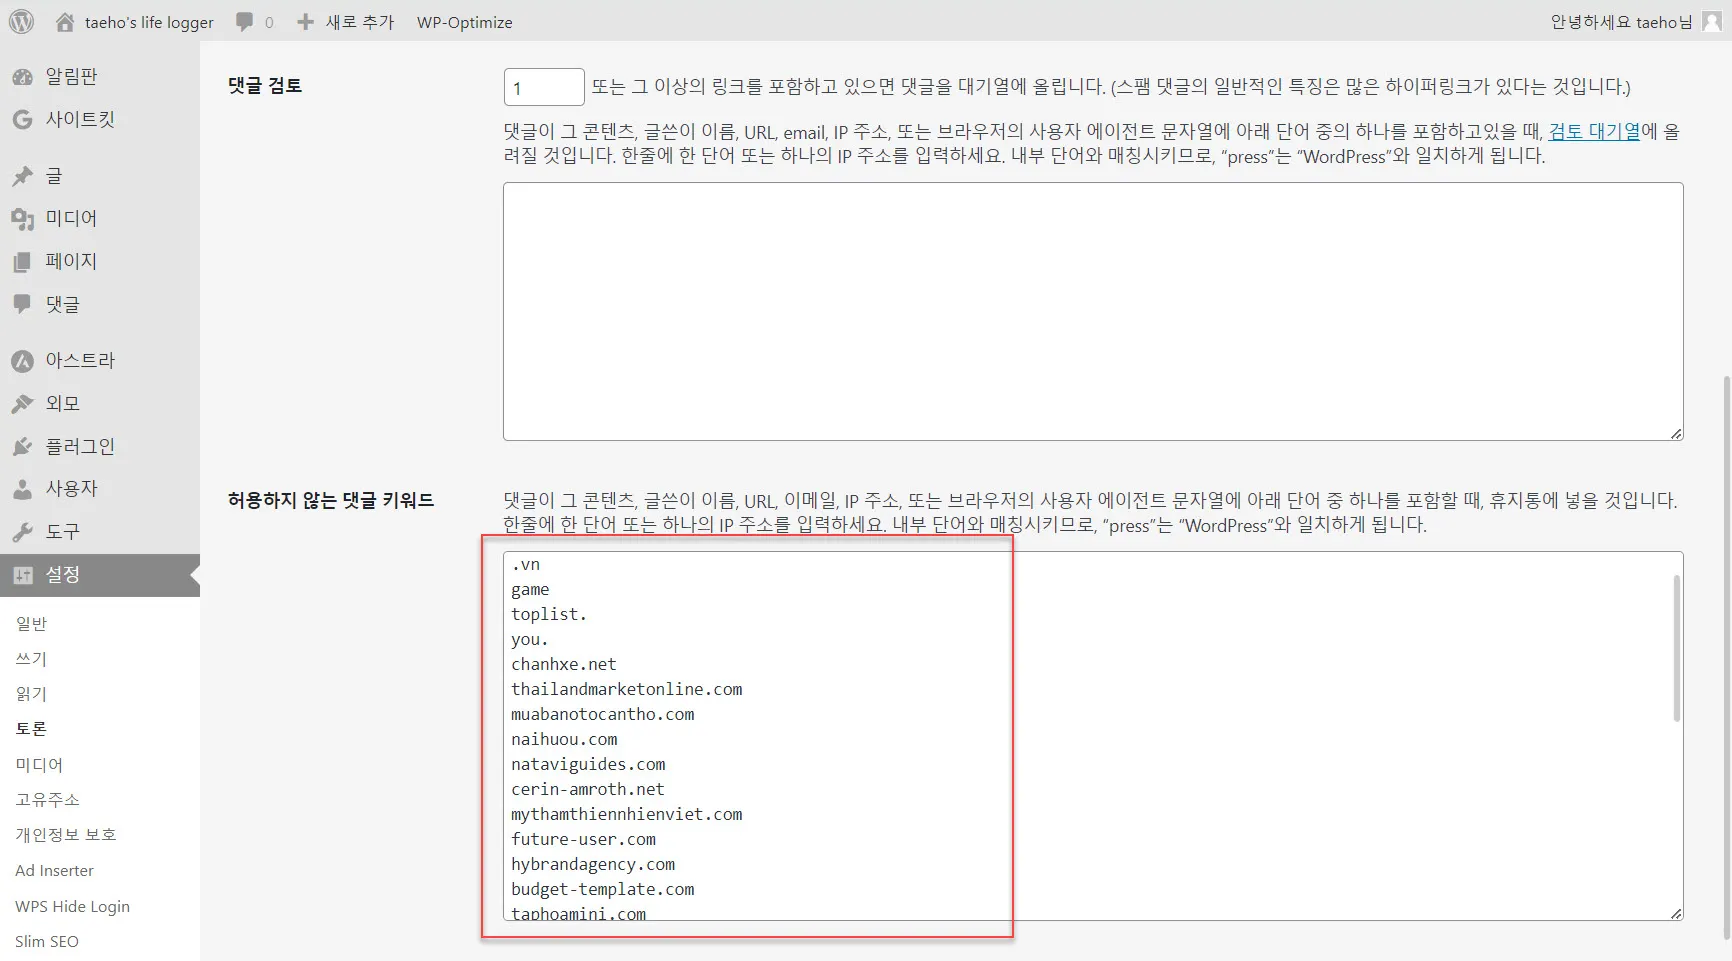Open the comments bubble icon in admin bar

tap(244, 22)
